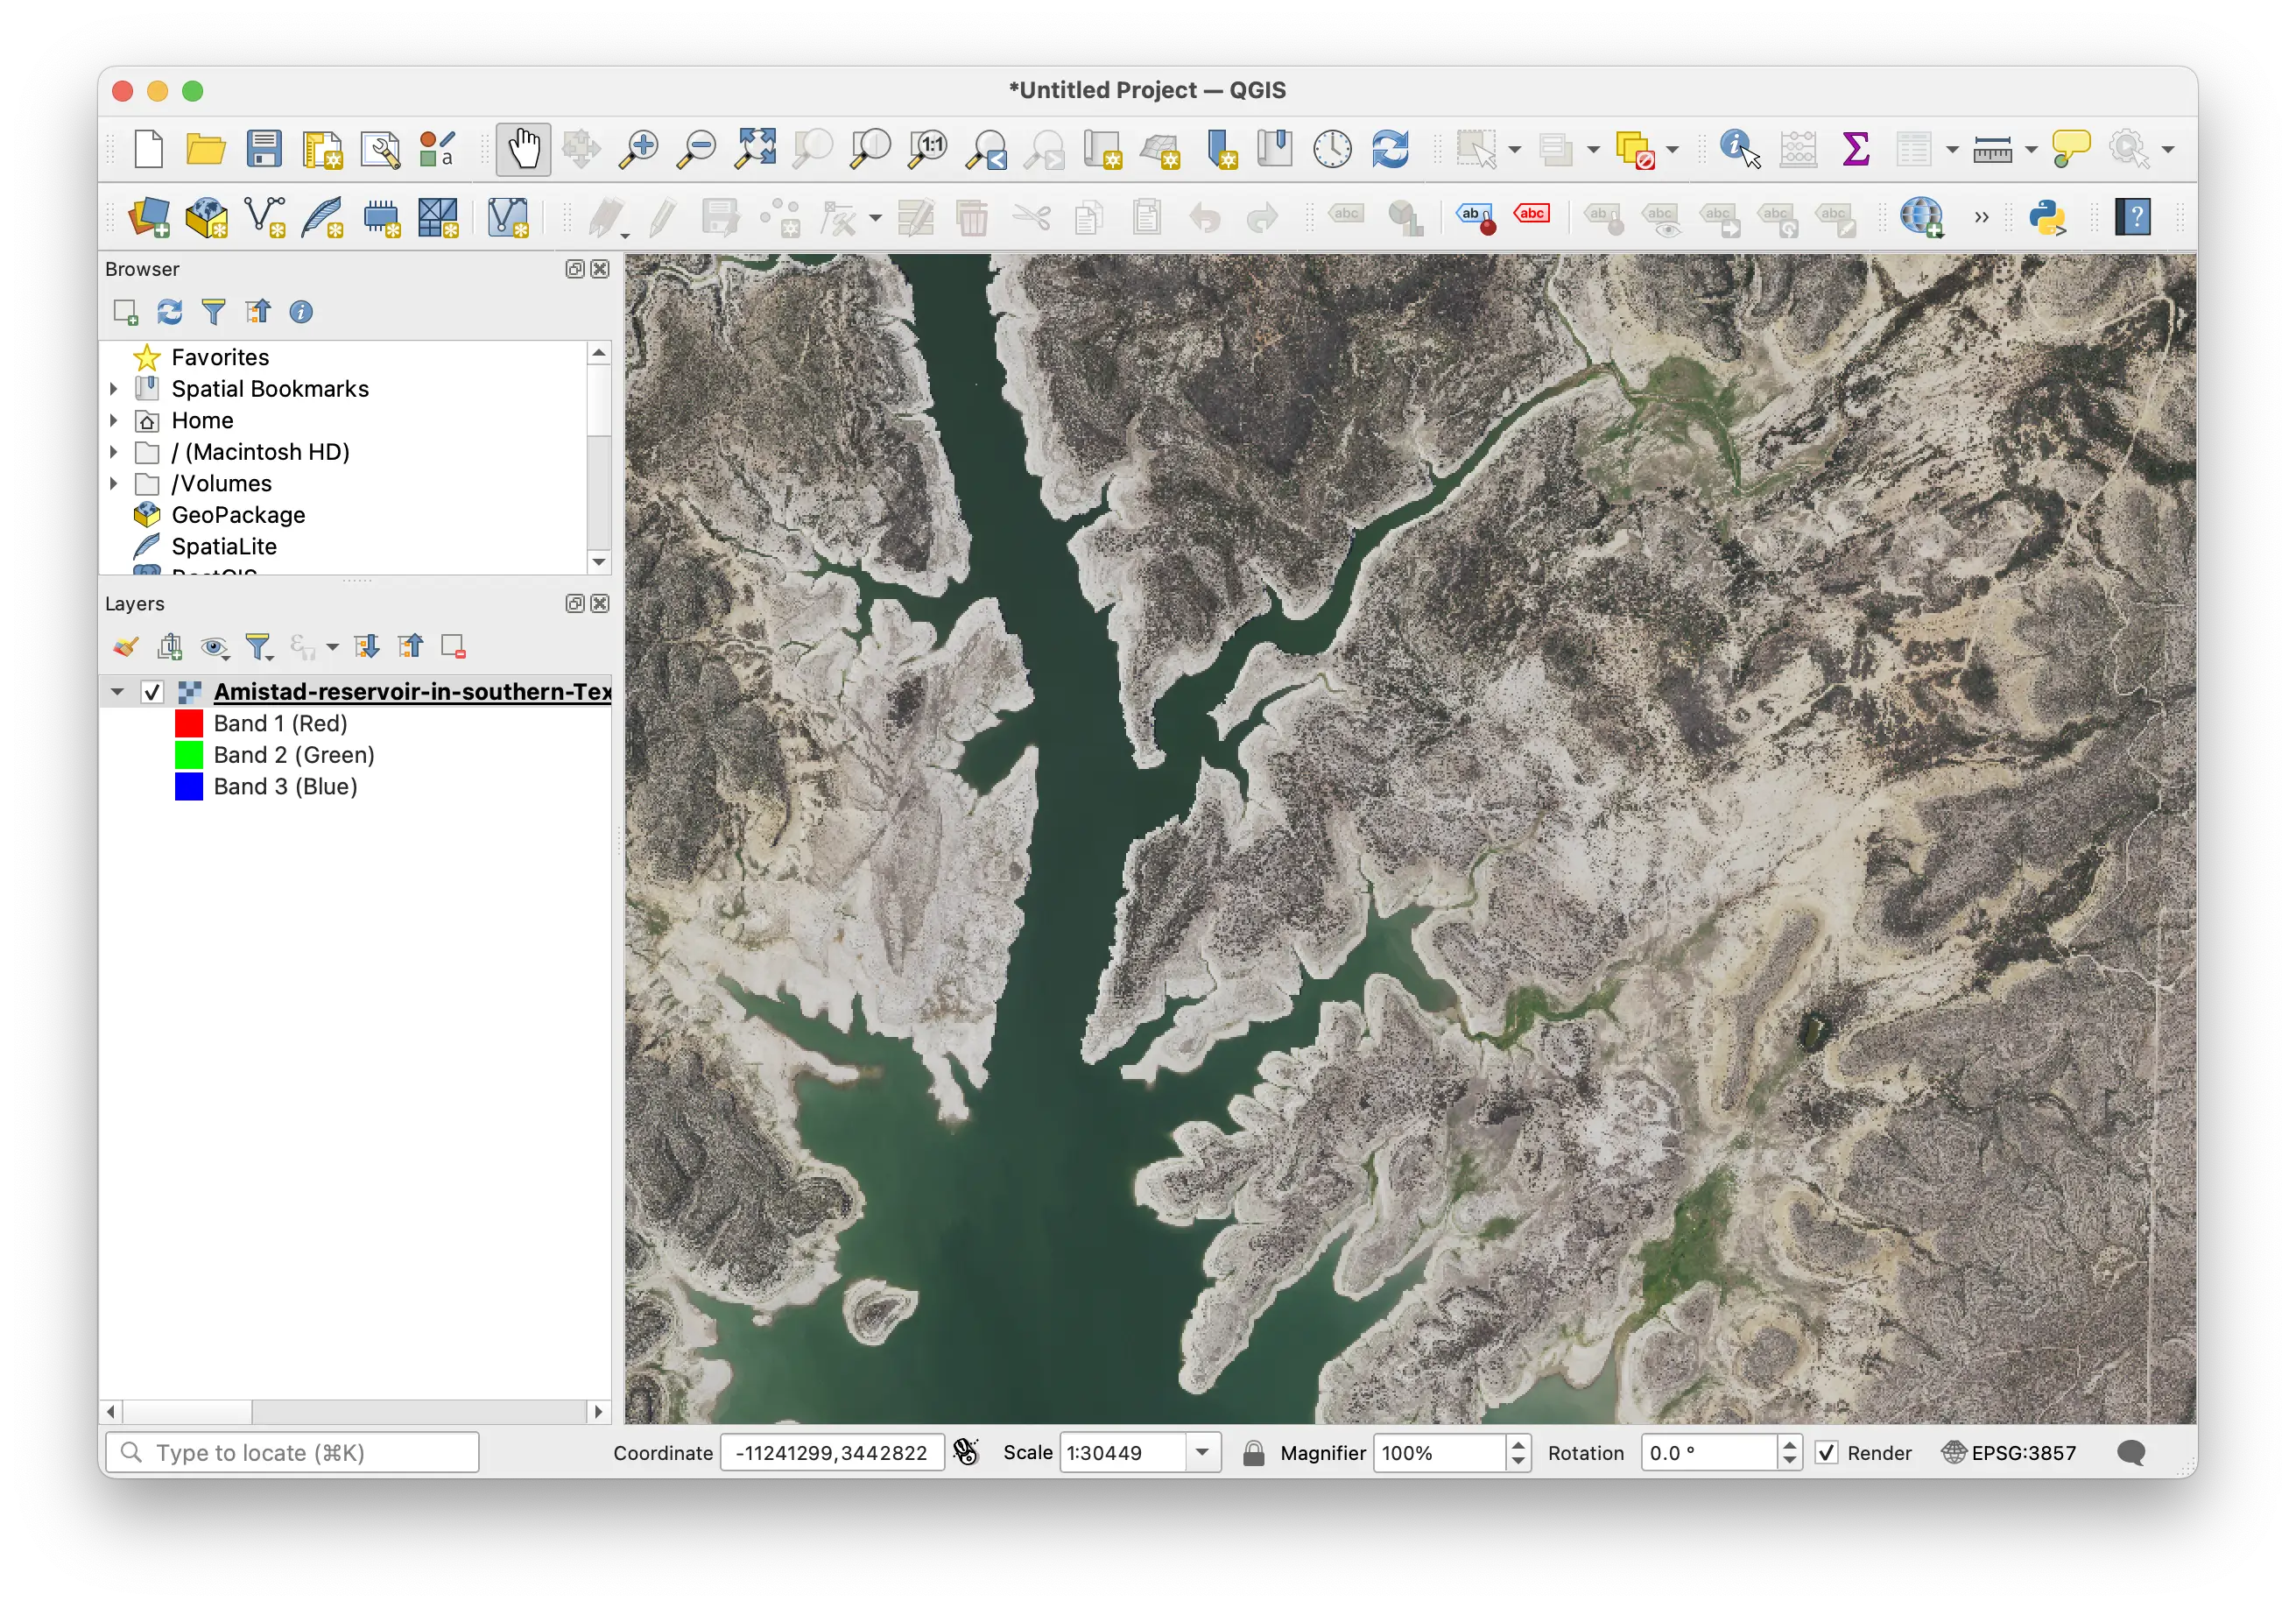Open Layer Styling panel paintbrush icon

125,647
